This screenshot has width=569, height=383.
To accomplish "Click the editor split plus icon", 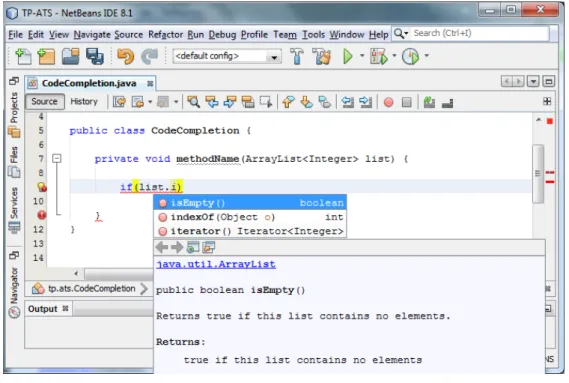I will coord(547,101).
